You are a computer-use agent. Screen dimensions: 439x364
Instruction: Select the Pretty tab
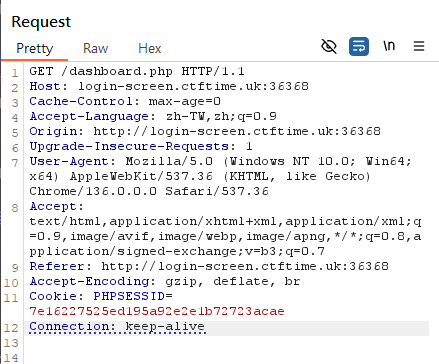tap(35, 49)
